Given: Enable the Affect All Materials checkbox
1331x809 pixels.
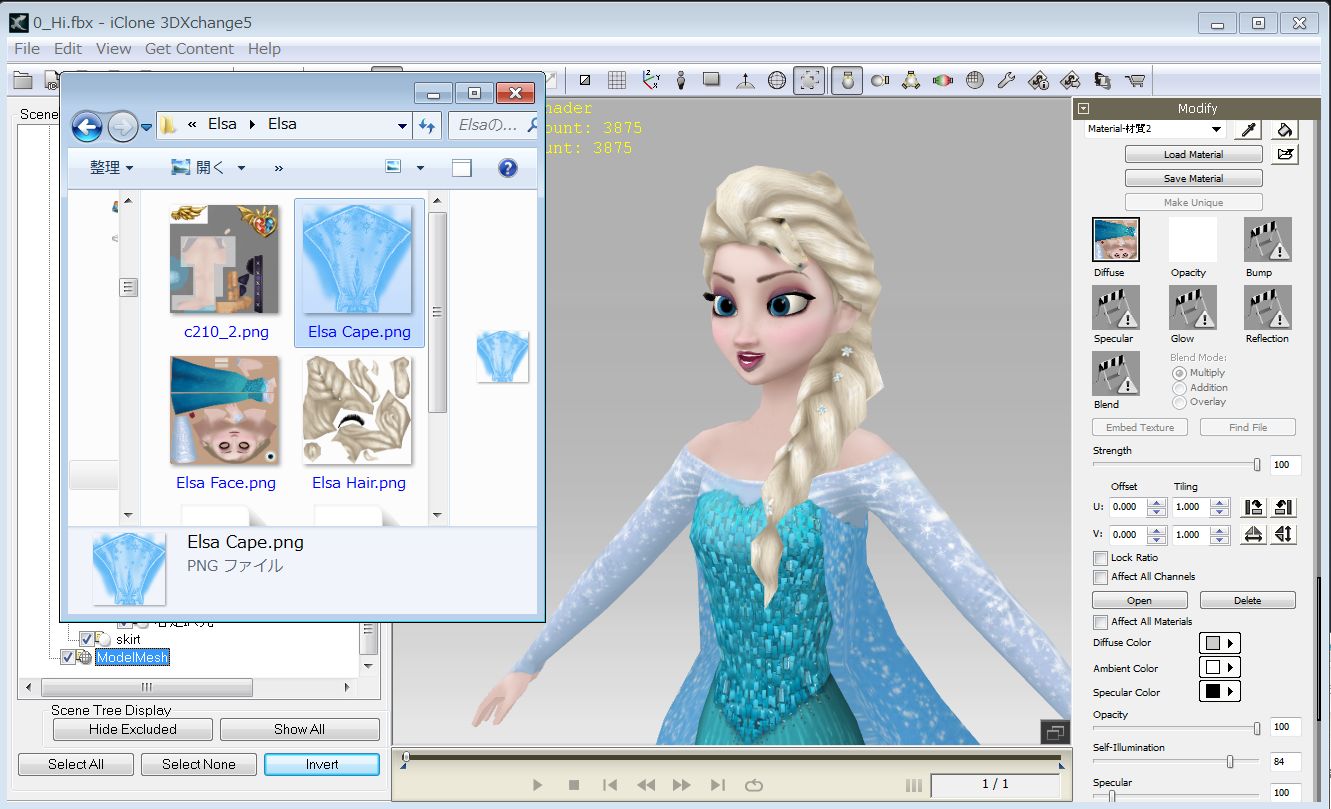Looking at the screenshot, I should (1101, 622).
